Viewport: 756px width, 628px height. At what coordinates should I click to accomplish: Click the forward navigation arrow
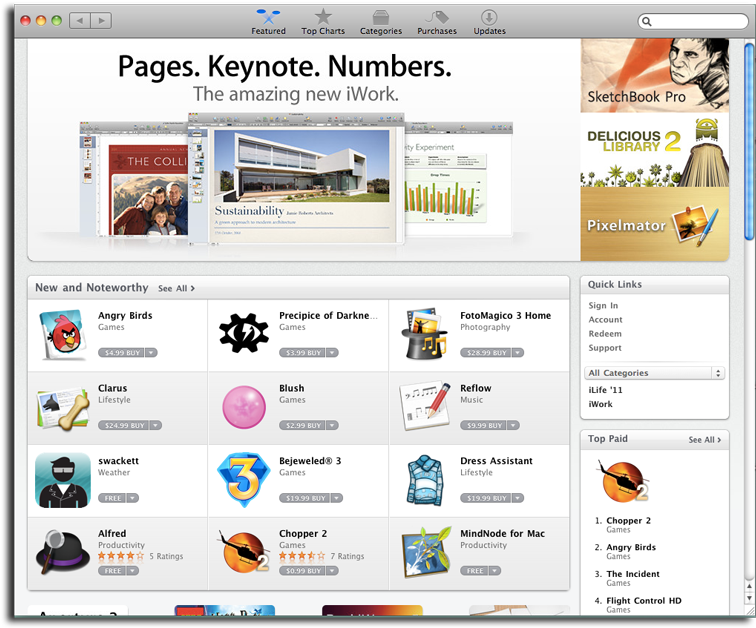pyautogui.click(x=101, y=21)
